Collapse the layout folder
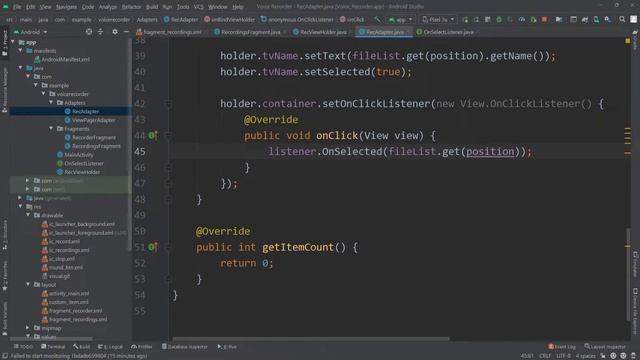 28,284
